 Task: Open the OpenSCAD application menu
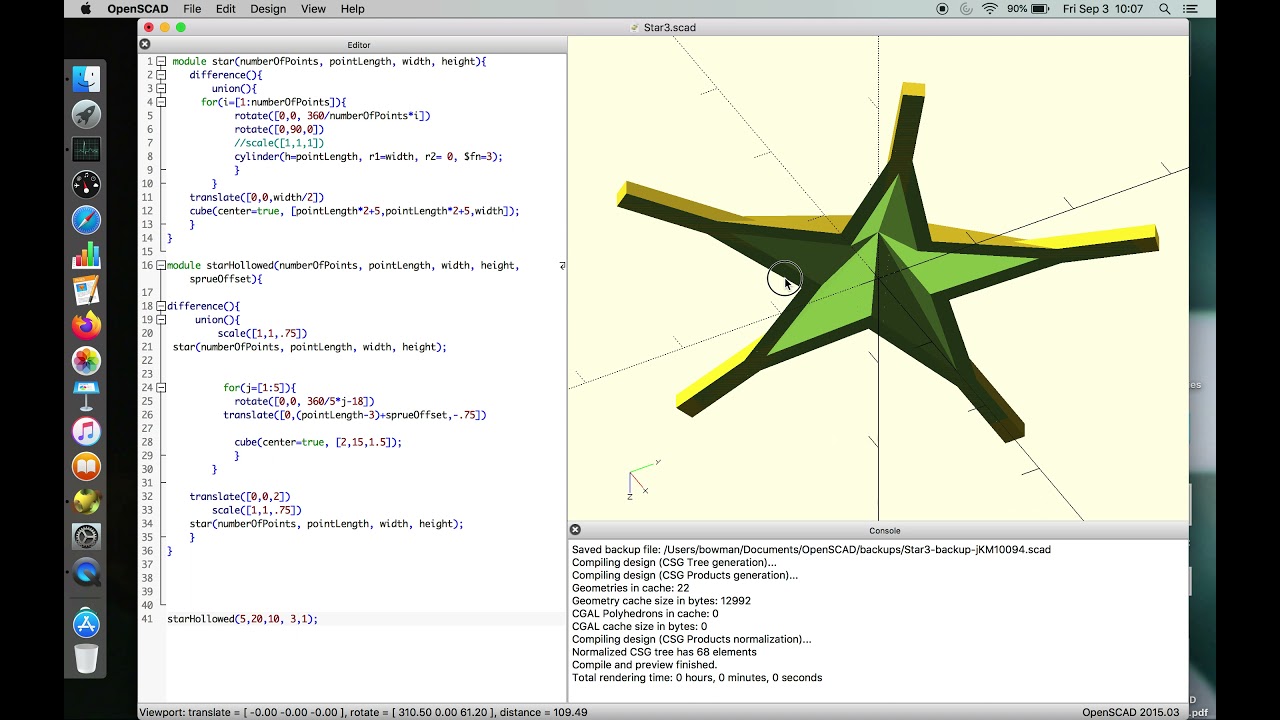click(138, 9)
